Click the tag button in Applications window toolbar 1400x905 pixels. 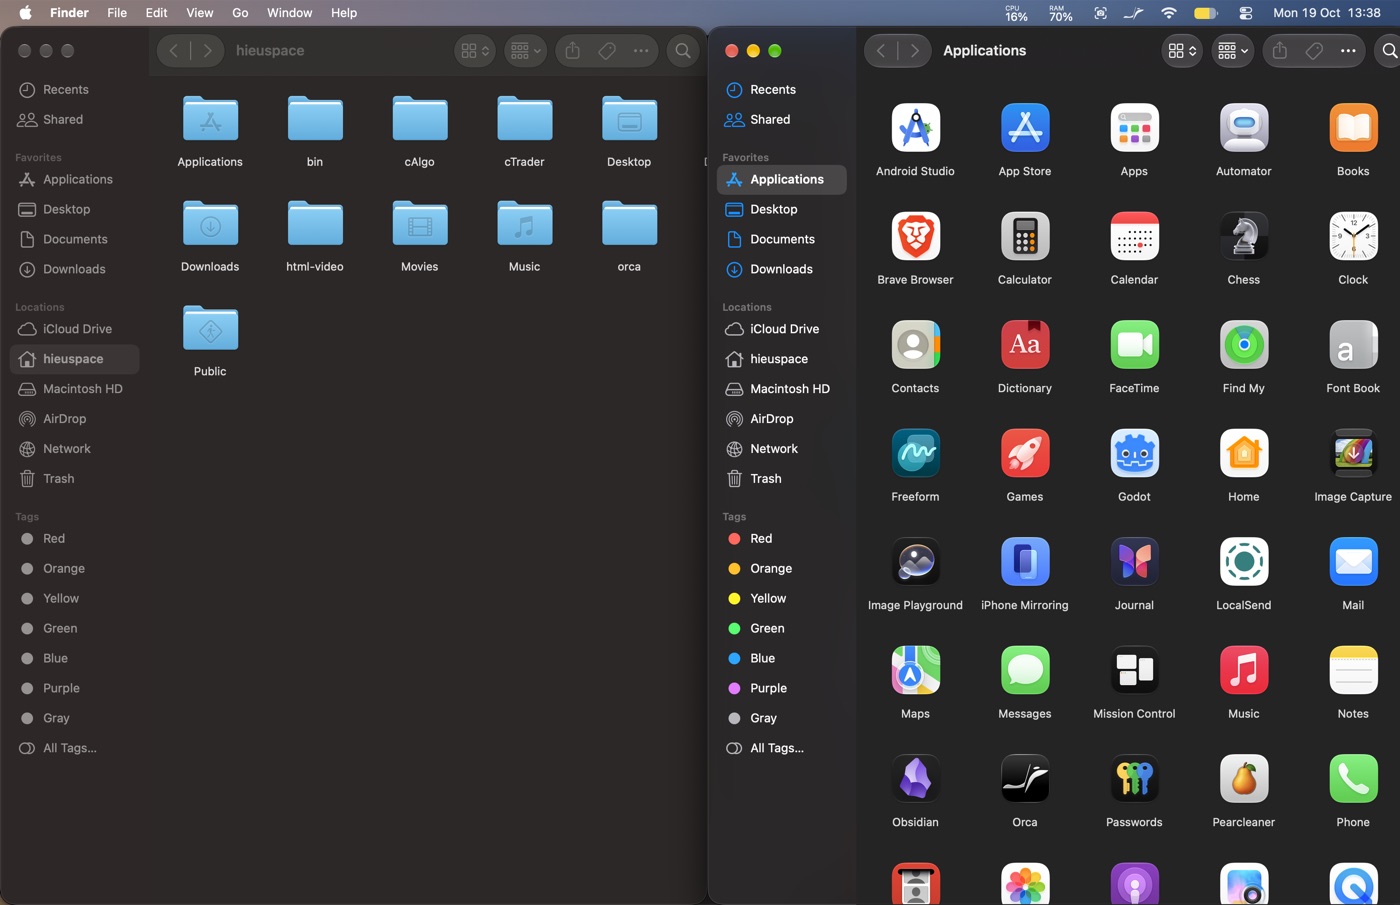pos(1314,51)
